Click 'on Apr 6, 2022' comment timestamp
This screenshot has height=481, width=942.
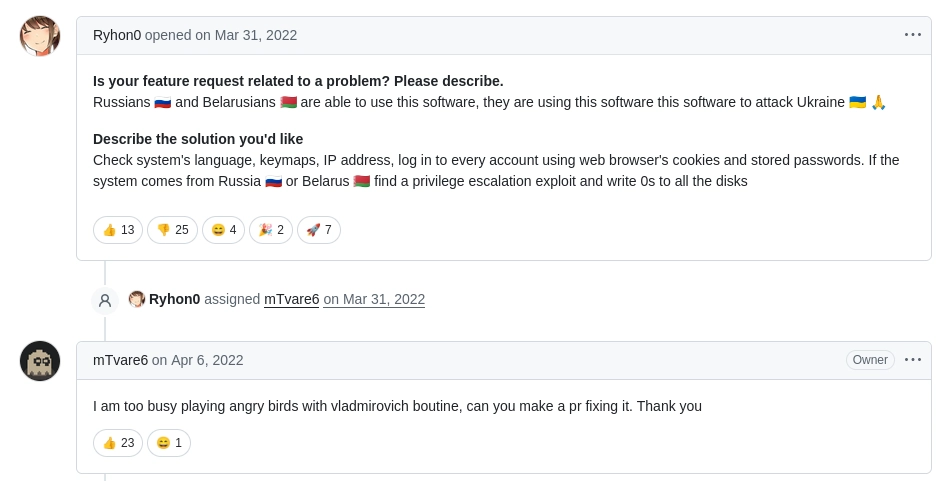click(x=198, y=360)
